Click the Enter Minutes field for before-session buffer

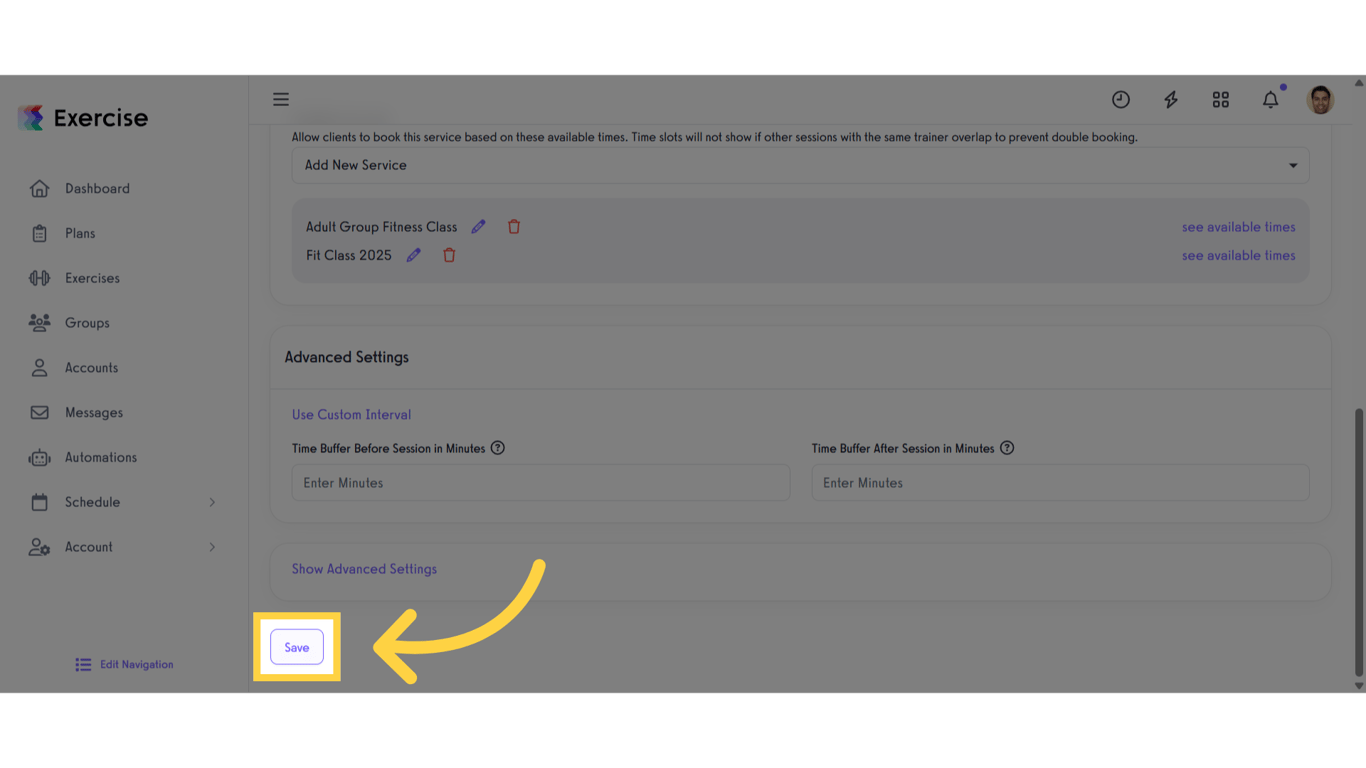coord(540,482)
